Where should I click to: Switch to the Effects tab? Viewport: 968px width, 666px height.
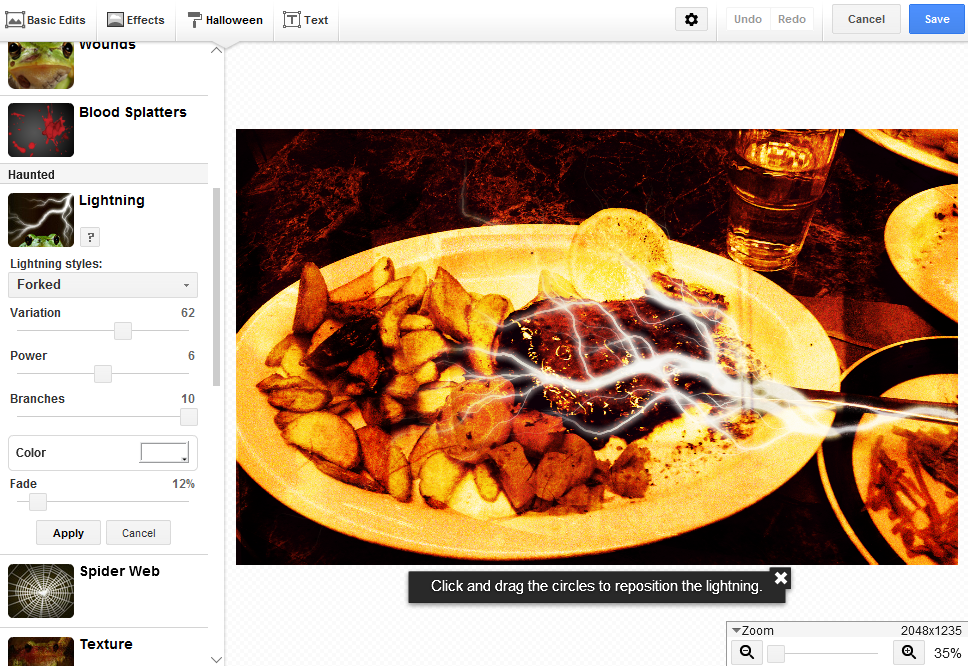click(135, 20)
